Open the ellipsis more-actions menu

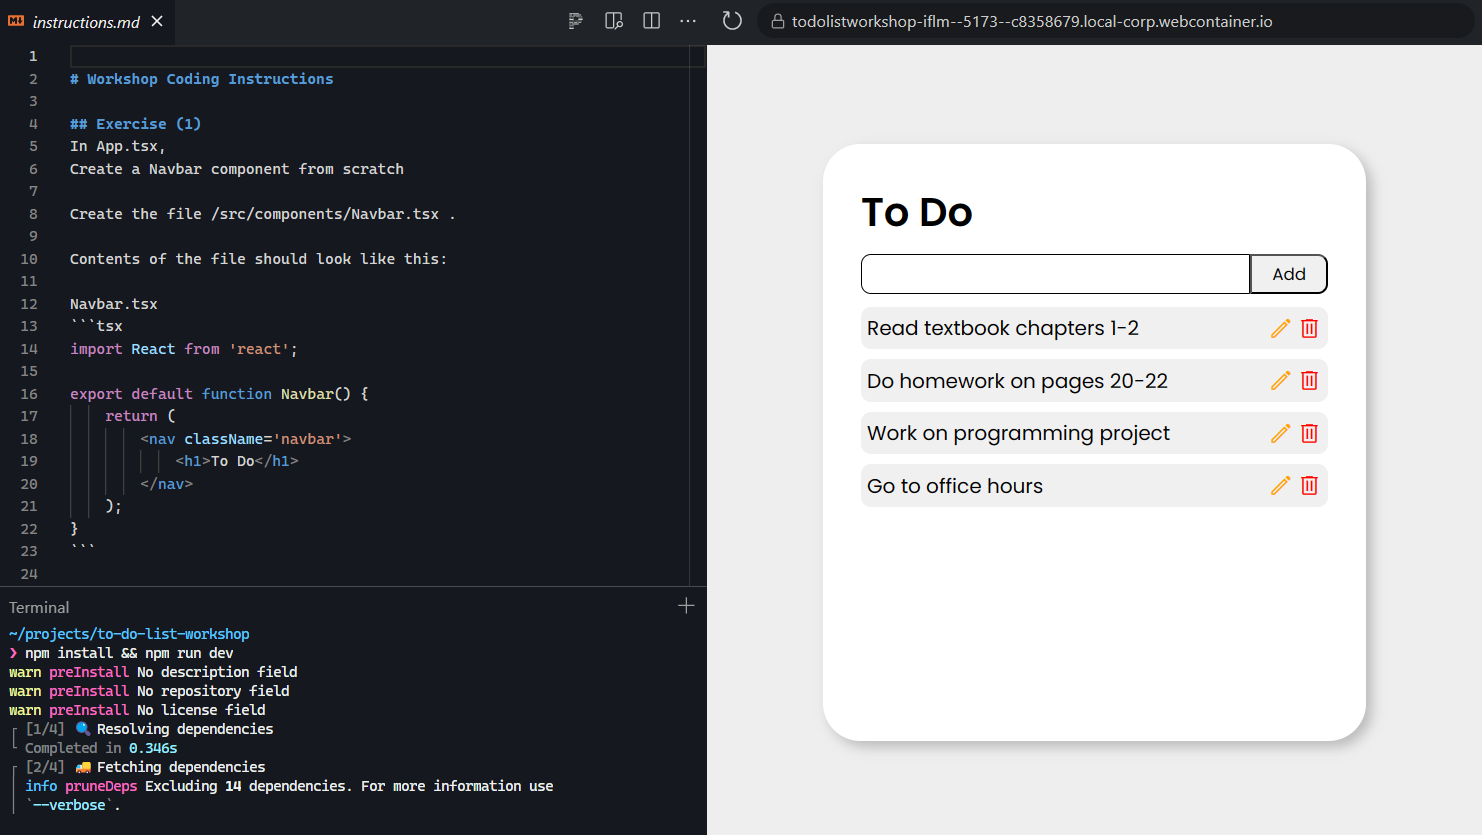click(x=688, y=20)
